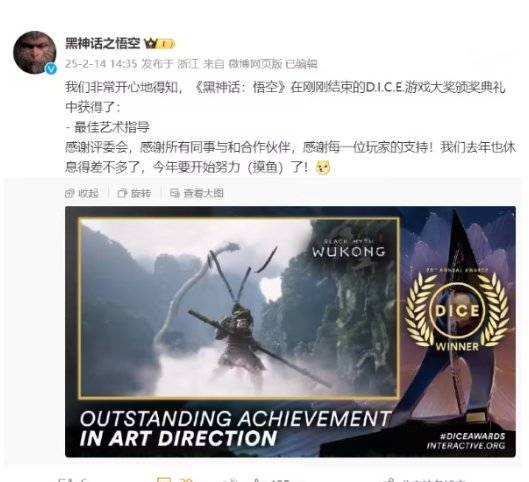Open the 黑神话之悟空 username link
The image size is (529, 482).
[103, 44]
